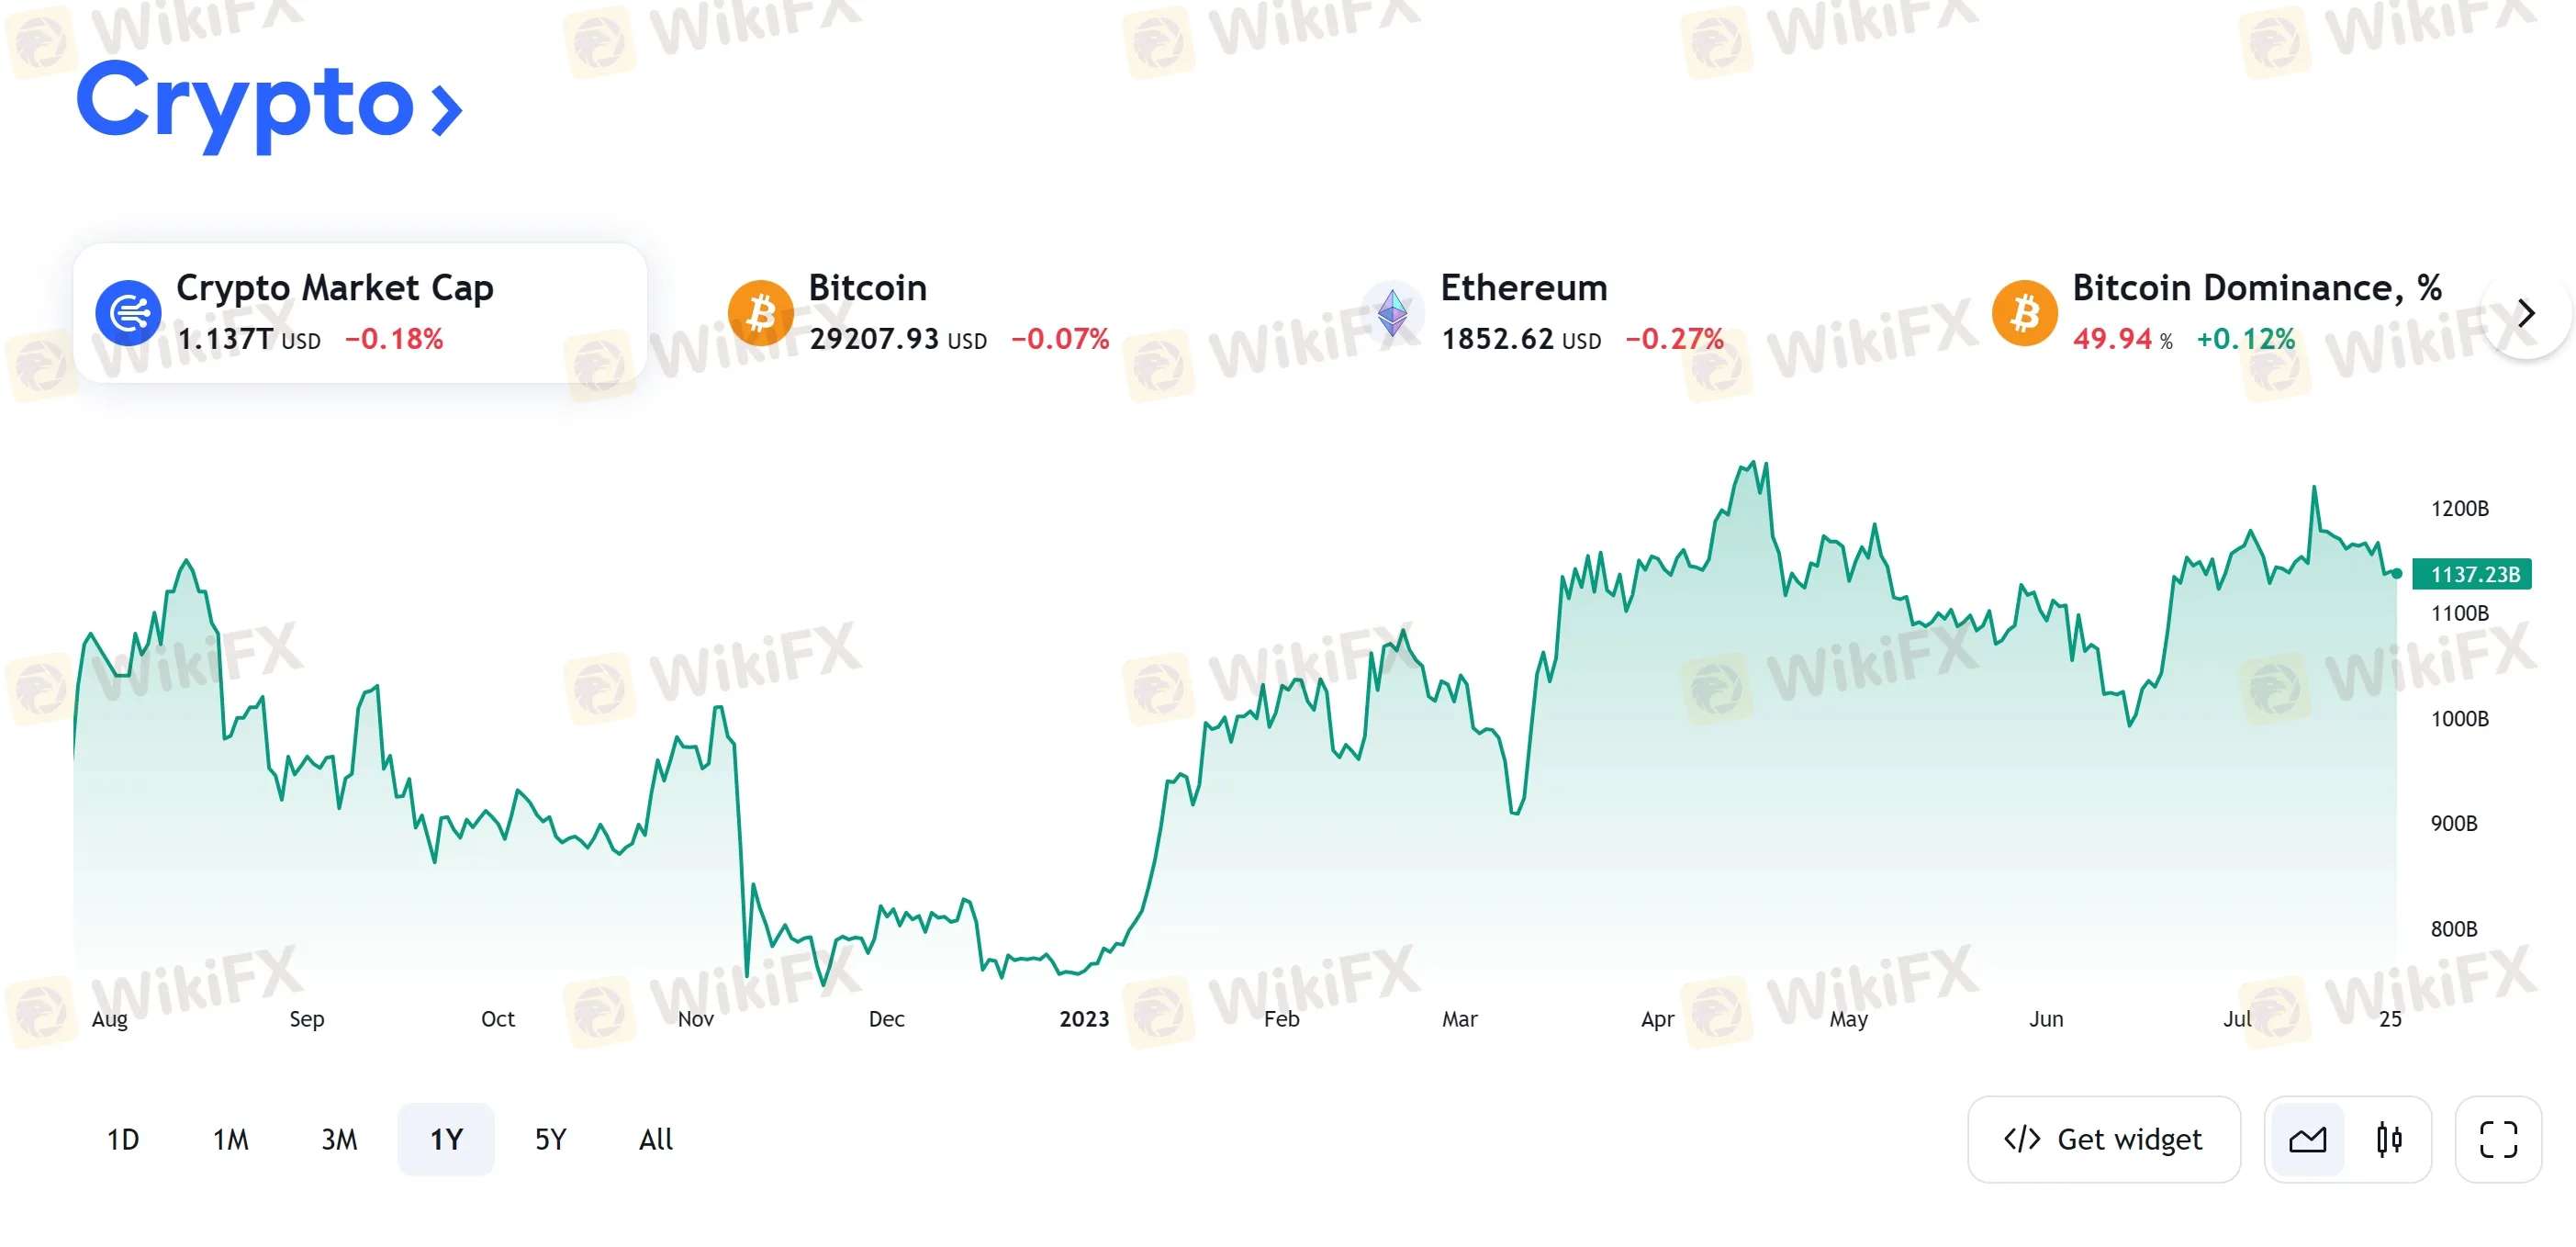Click the Get widget button
The height and width of the screenshot is (1247, 2576).
click(x=2103, y=1139)
